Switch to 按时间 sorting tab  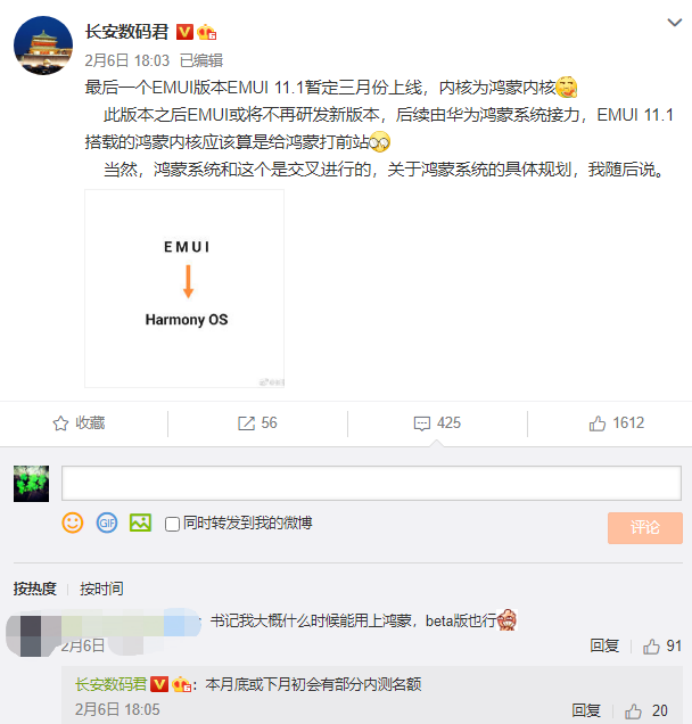[x=102, y=589]
